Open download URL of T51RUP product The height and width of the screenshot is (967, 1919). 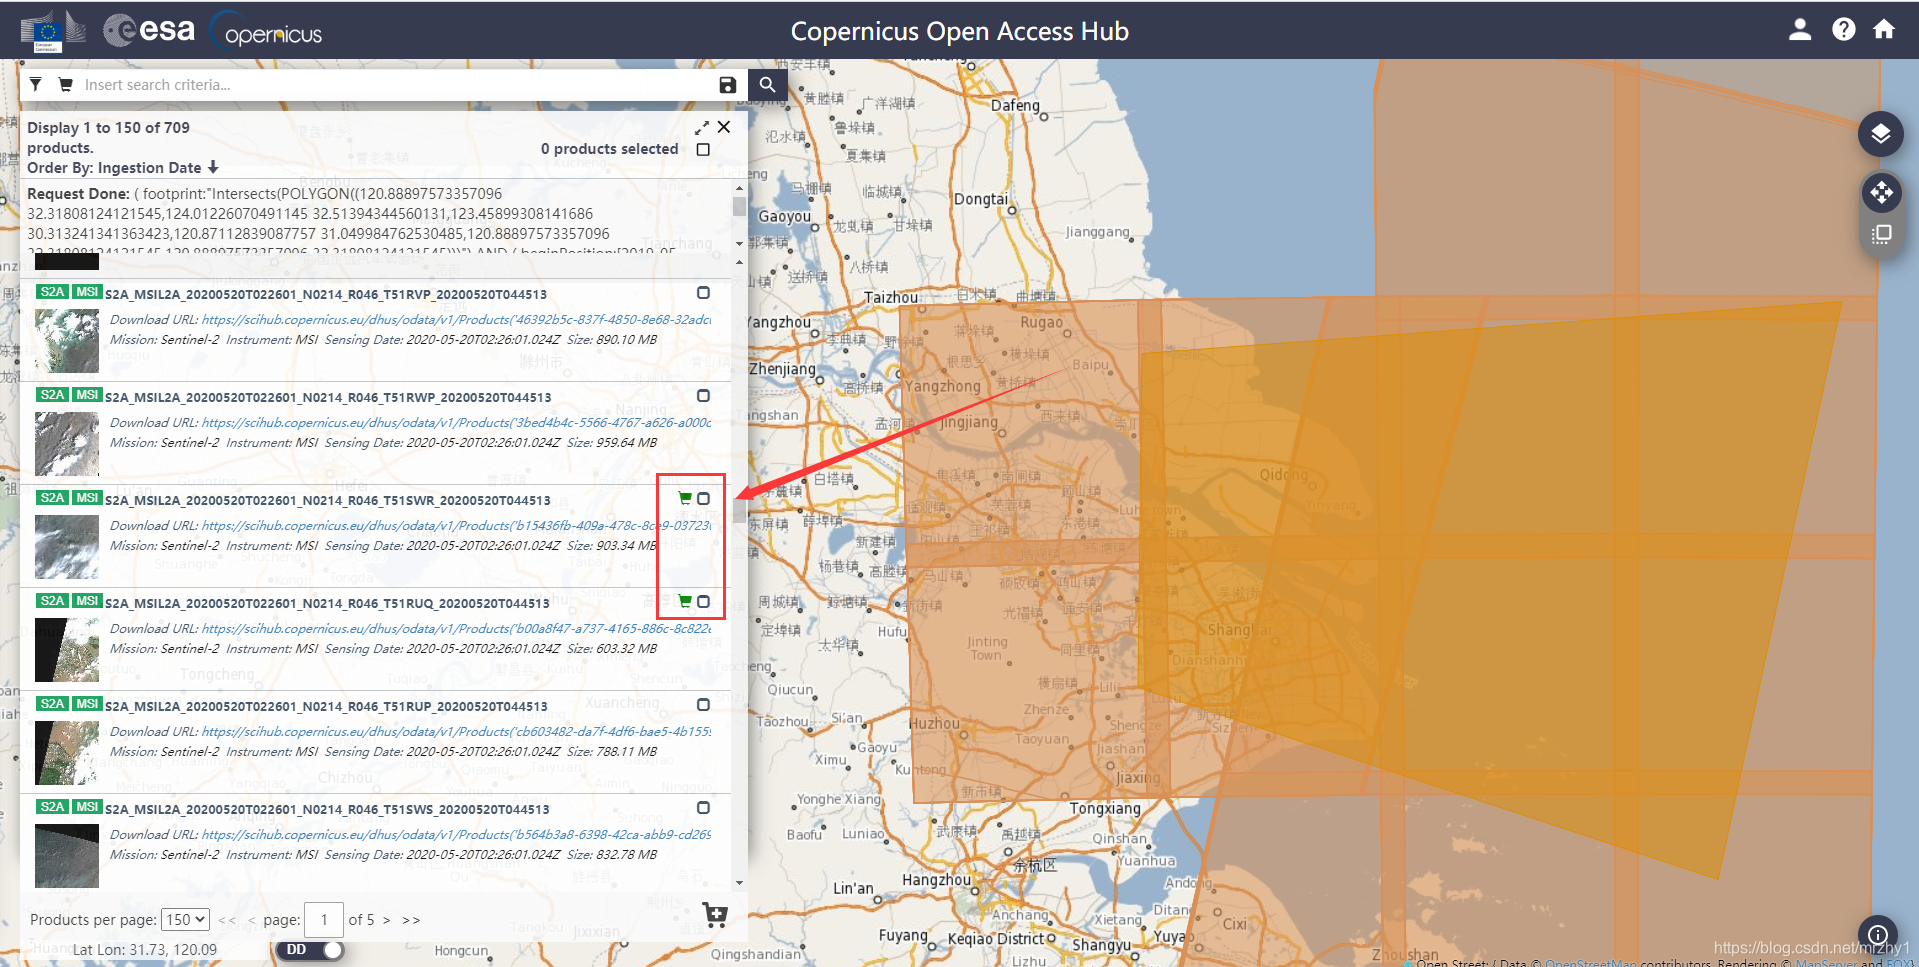click(456, 732)
